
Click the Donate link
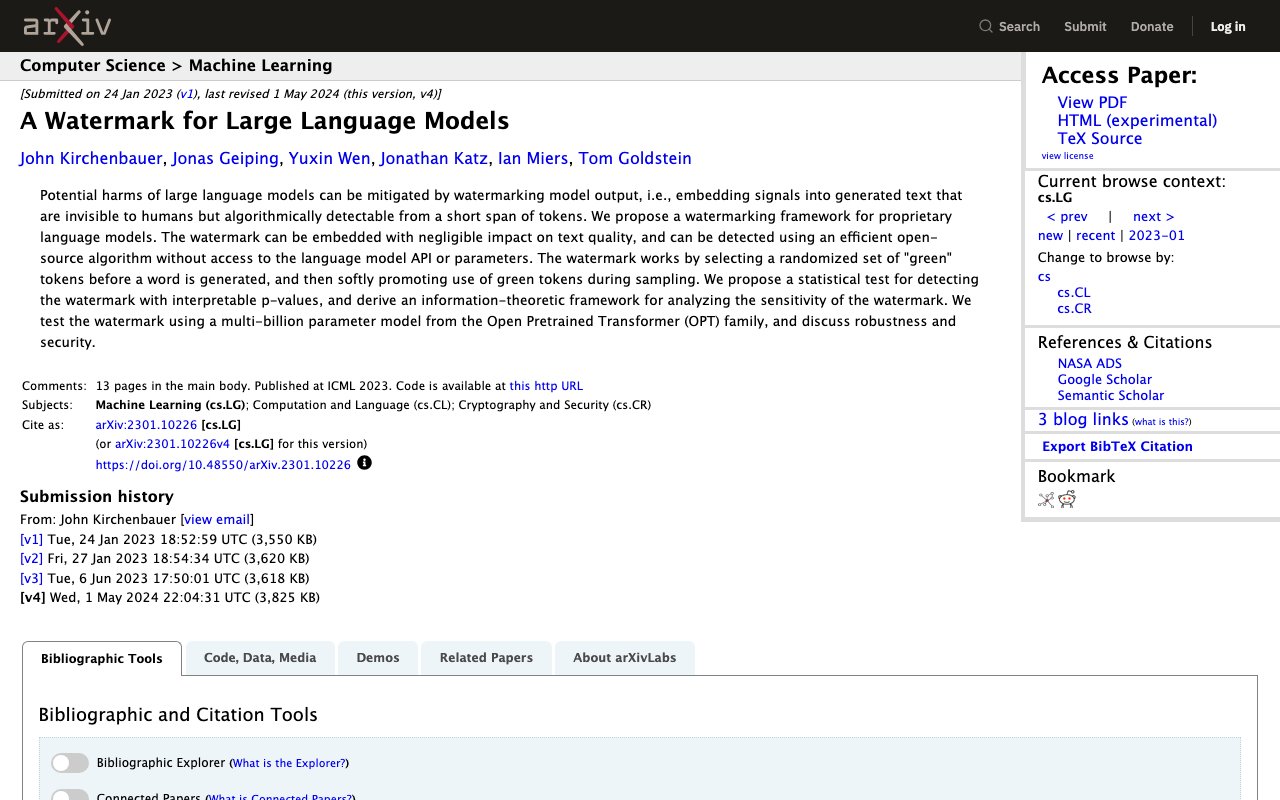[x=1152, y=27]
